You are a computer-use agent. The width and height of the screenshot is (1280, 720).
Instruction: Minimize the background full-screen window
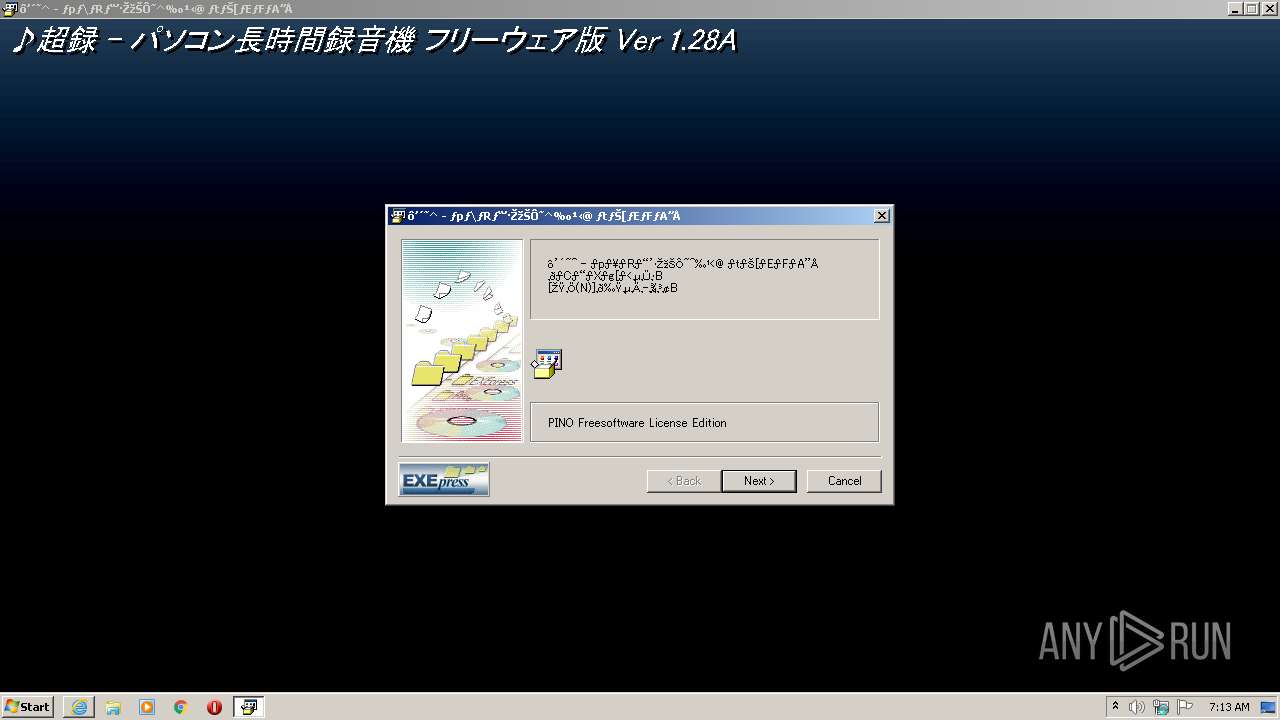1235,8
